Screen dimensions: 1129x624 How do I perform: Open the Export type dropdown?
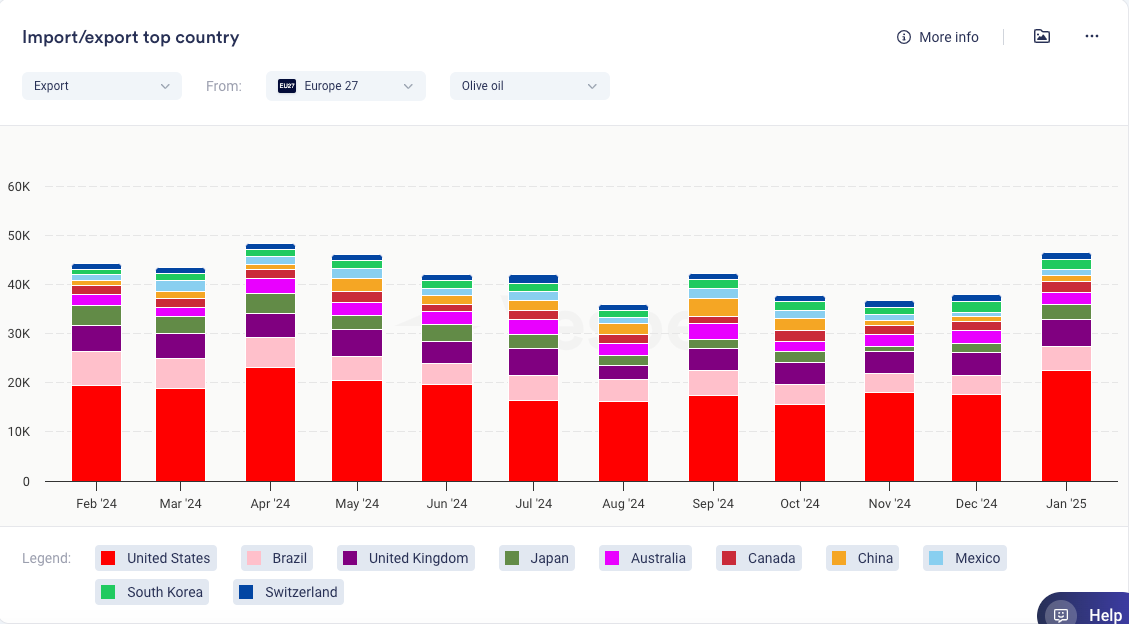point(101,86)
